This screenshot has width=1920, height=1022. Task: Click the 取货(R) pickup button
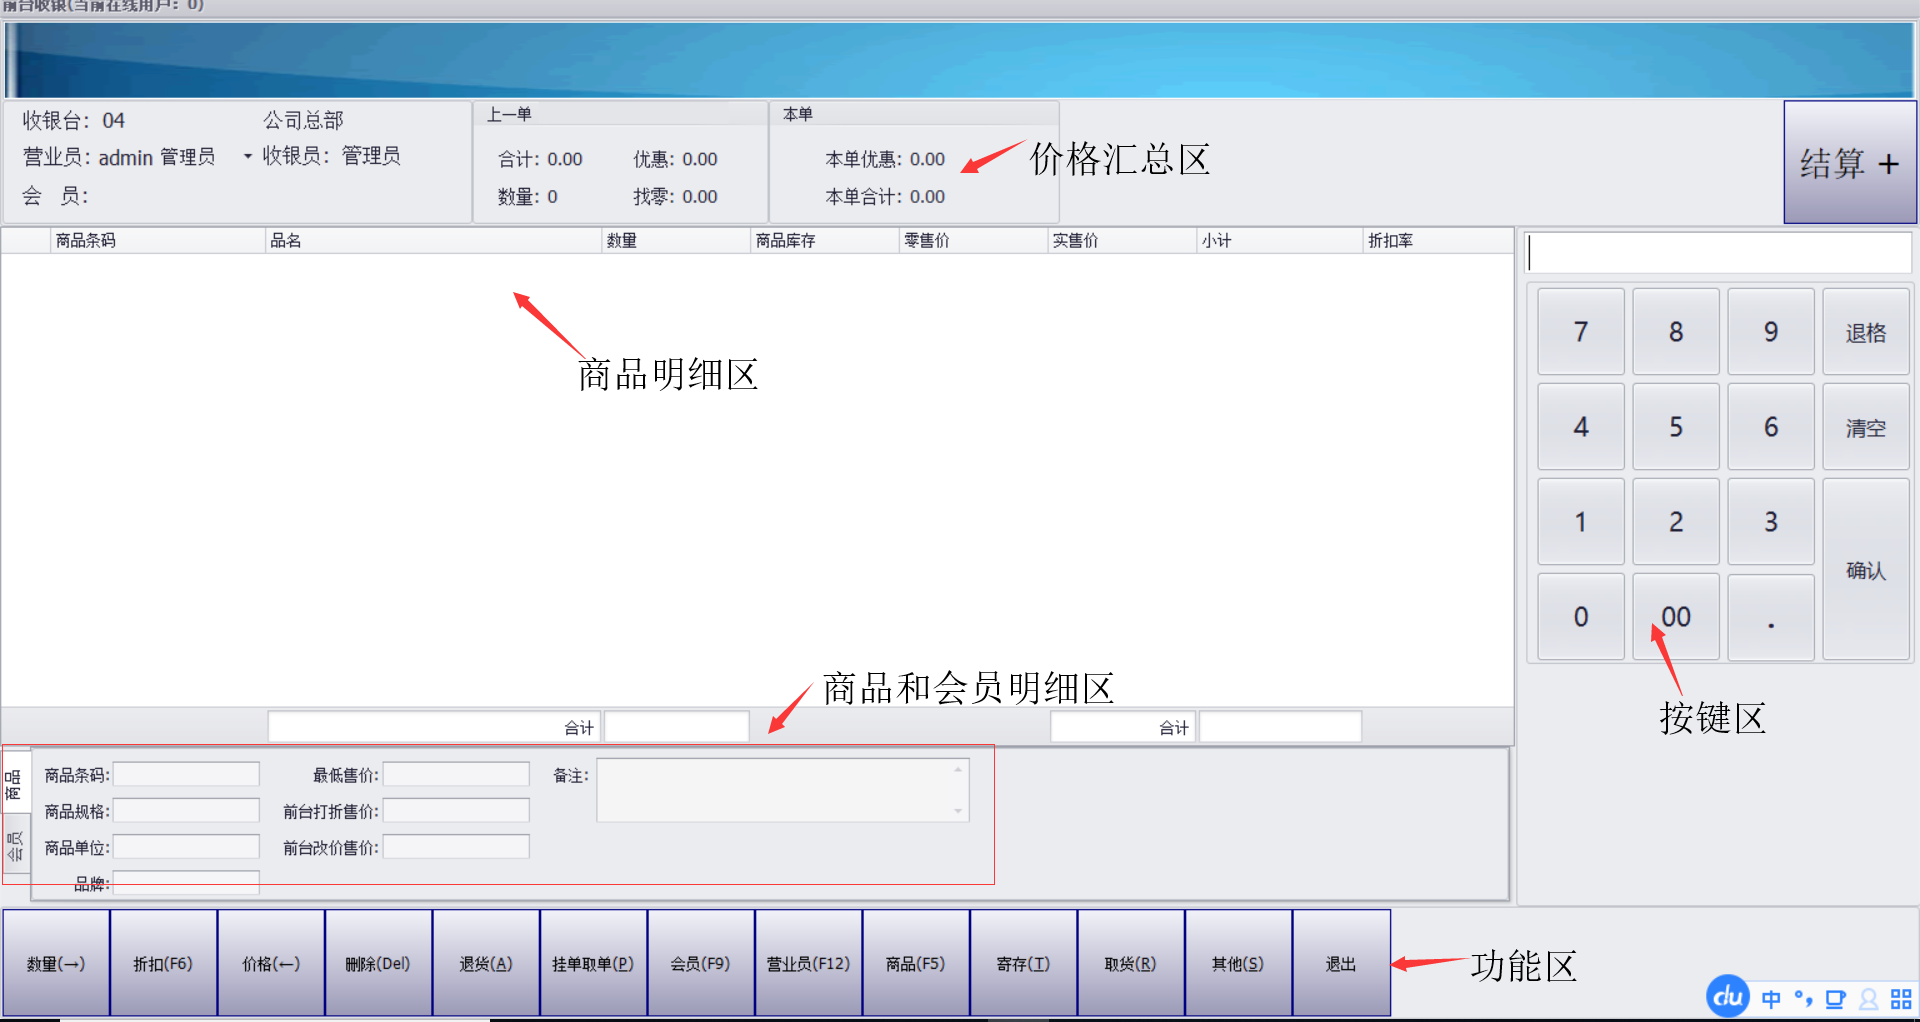tap(1131, 963)
